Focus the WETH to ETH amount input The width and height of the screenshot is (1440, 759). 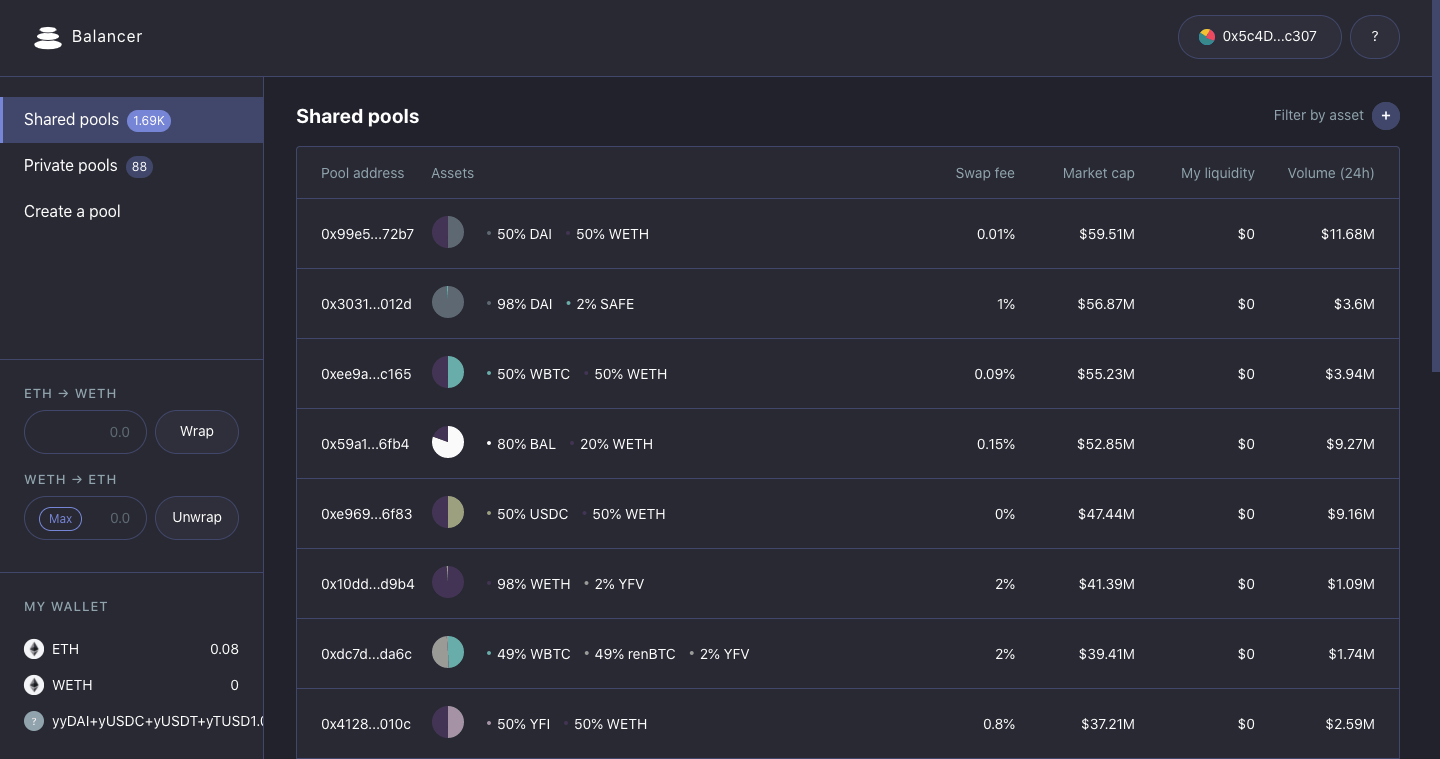[85, 518]
